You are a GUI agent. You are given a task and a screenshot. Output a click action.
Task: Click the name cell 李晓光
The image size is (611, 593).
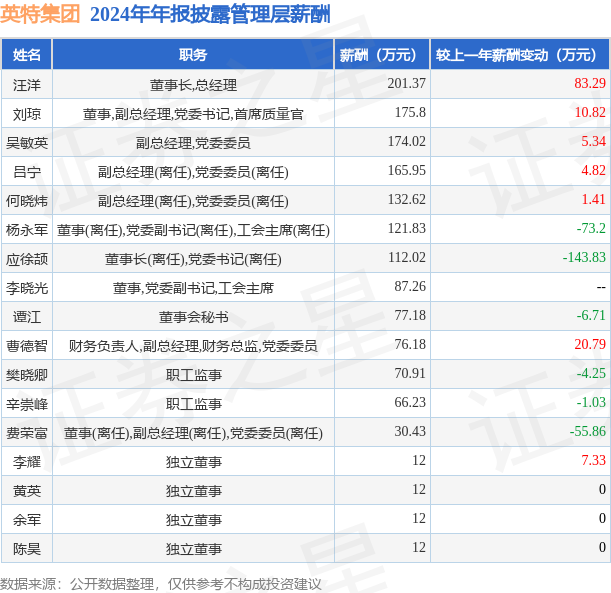[26, 288]
